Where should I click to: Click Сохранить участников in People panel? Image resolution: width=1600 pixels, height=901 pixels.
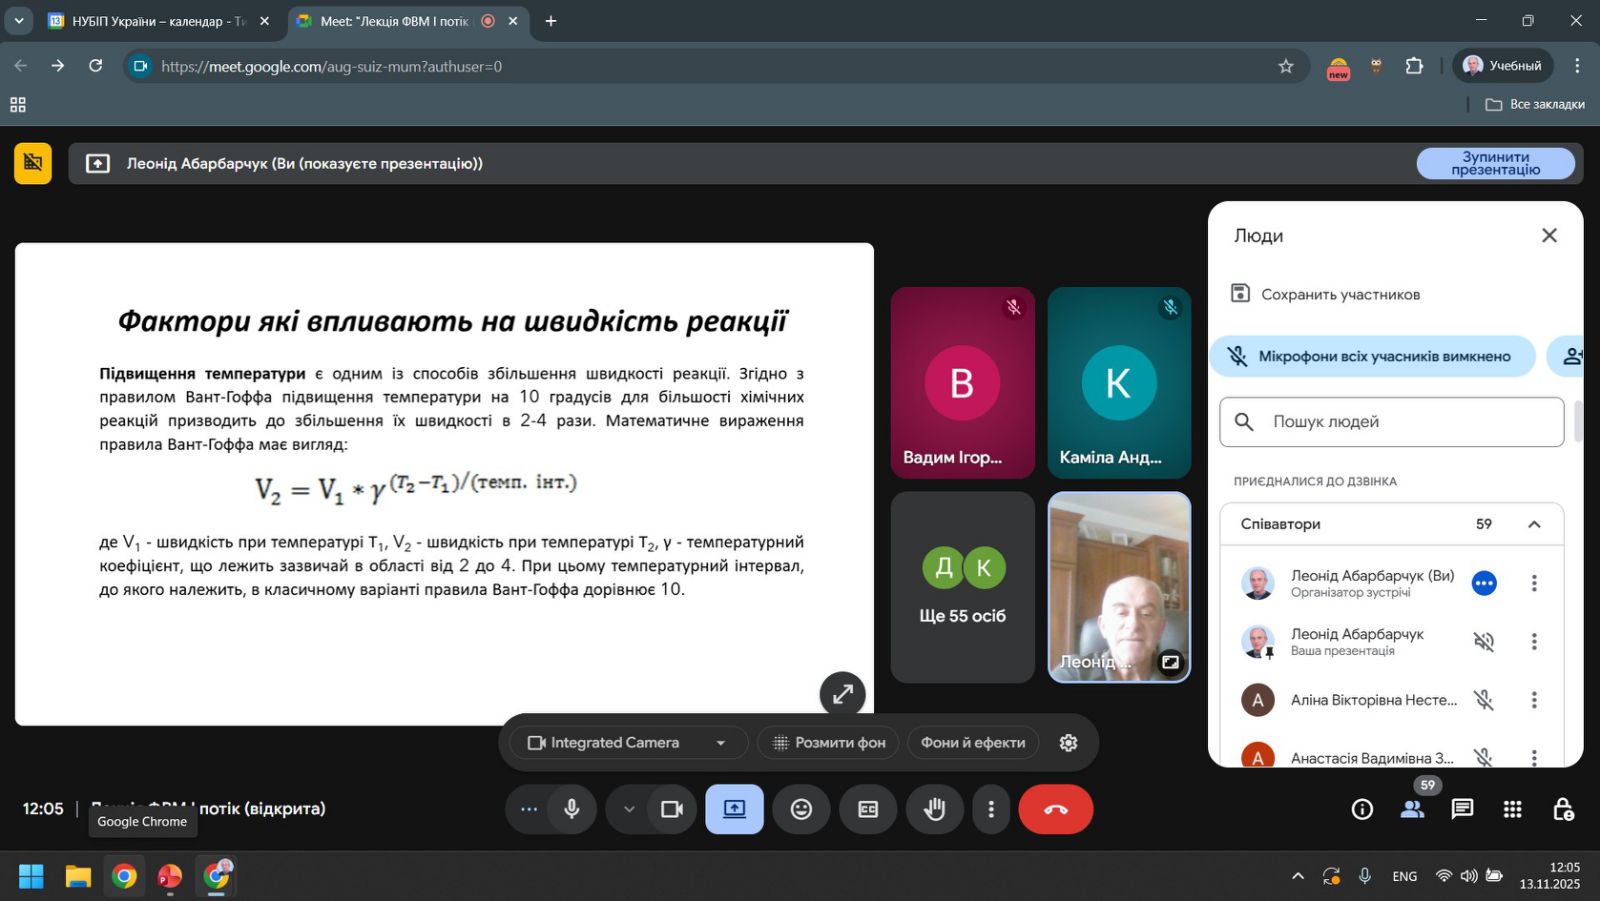(1326, 294)
